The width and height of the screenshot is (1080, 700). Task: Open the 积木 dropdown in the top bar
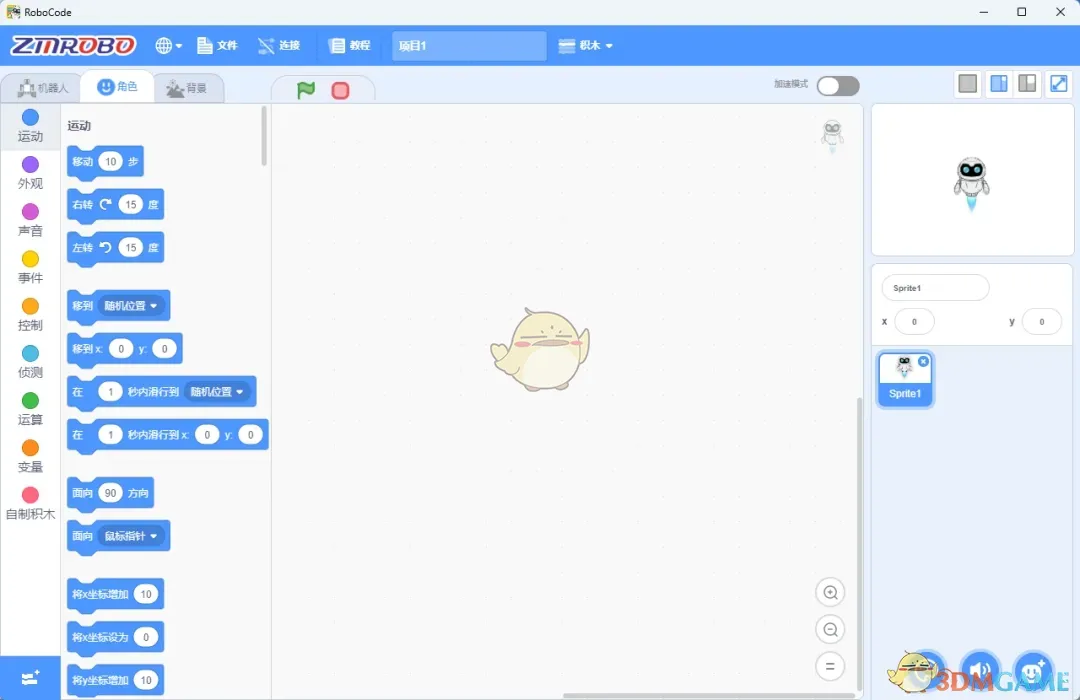pyautogui.click(x=586, y=45)
